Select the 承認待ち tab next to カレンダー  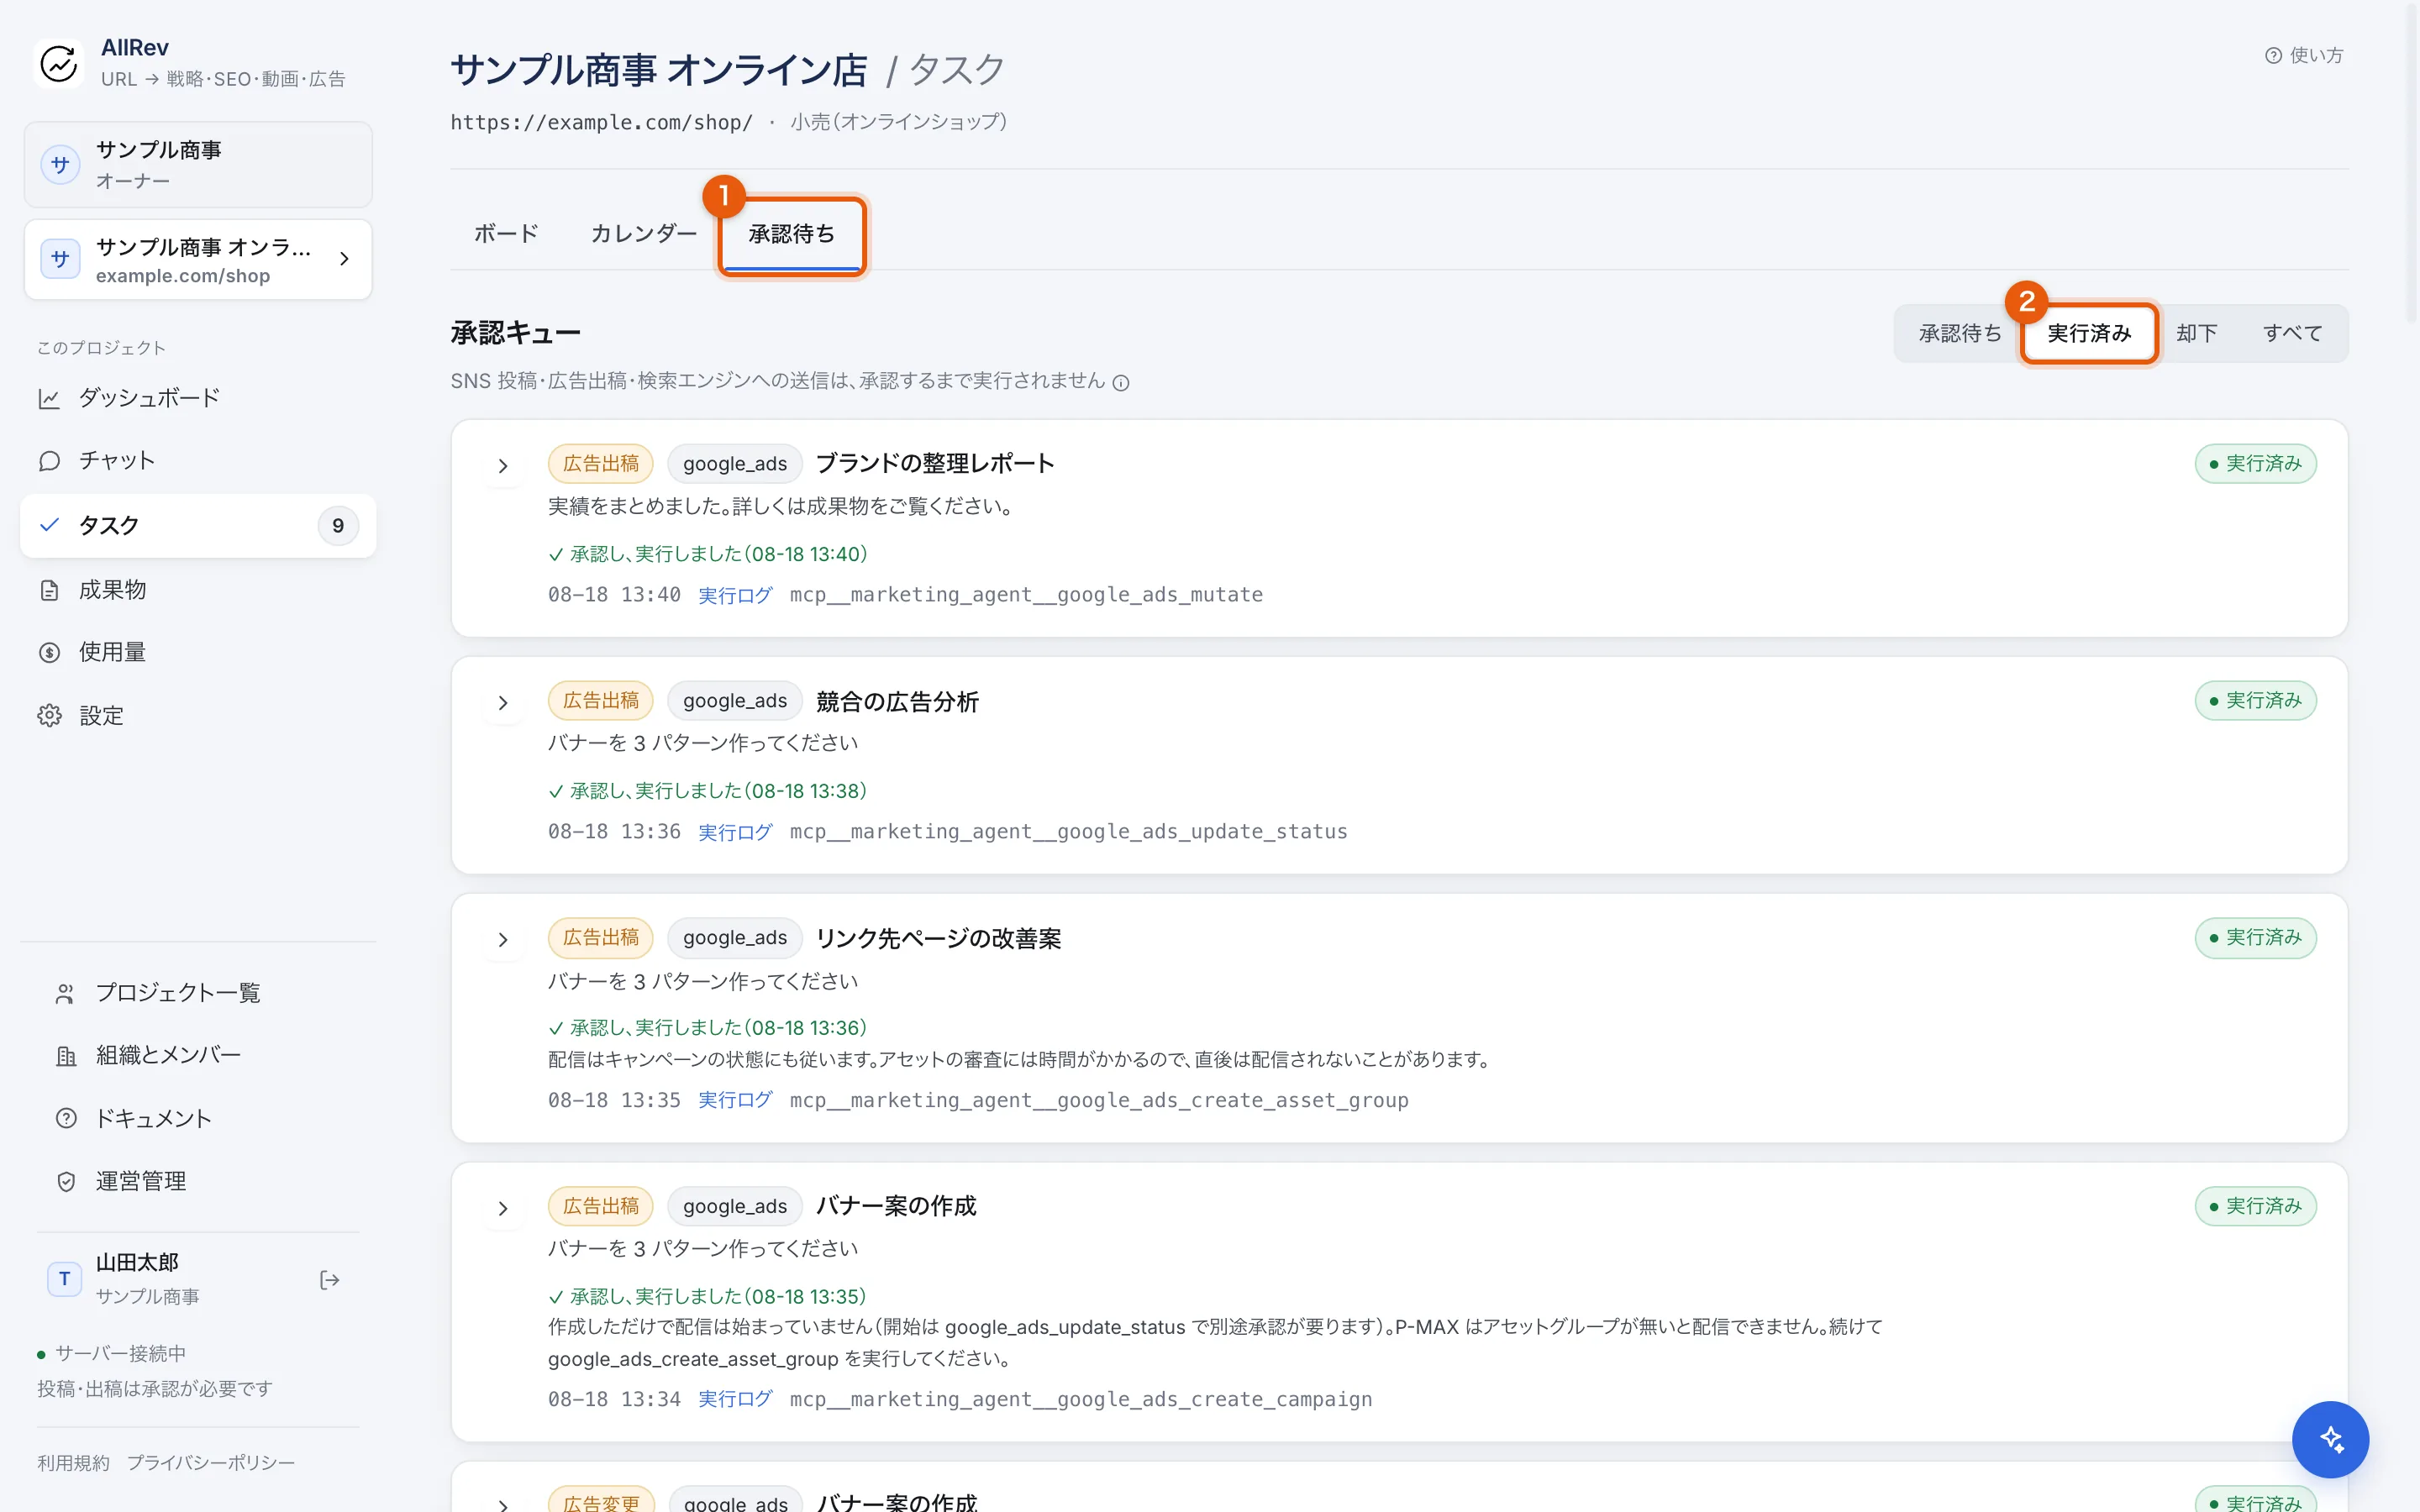point(792,234)
